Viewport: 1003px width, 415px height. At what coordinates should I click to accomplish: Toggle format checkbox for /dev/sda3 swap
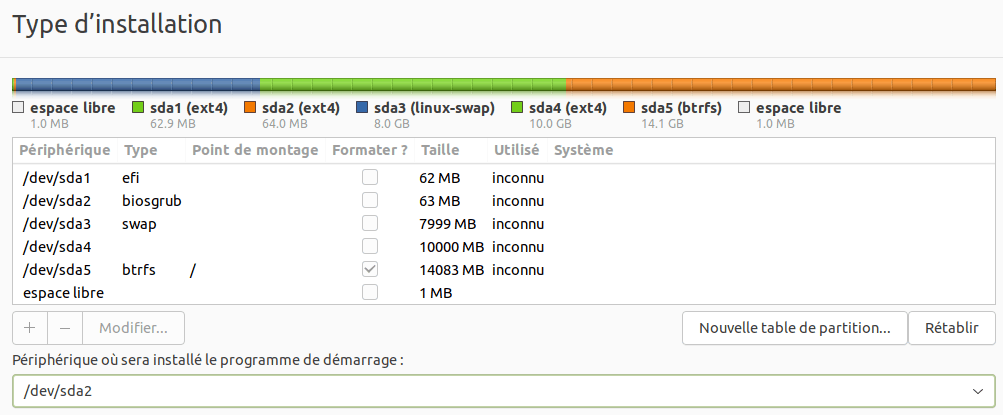tap(370, 224)
